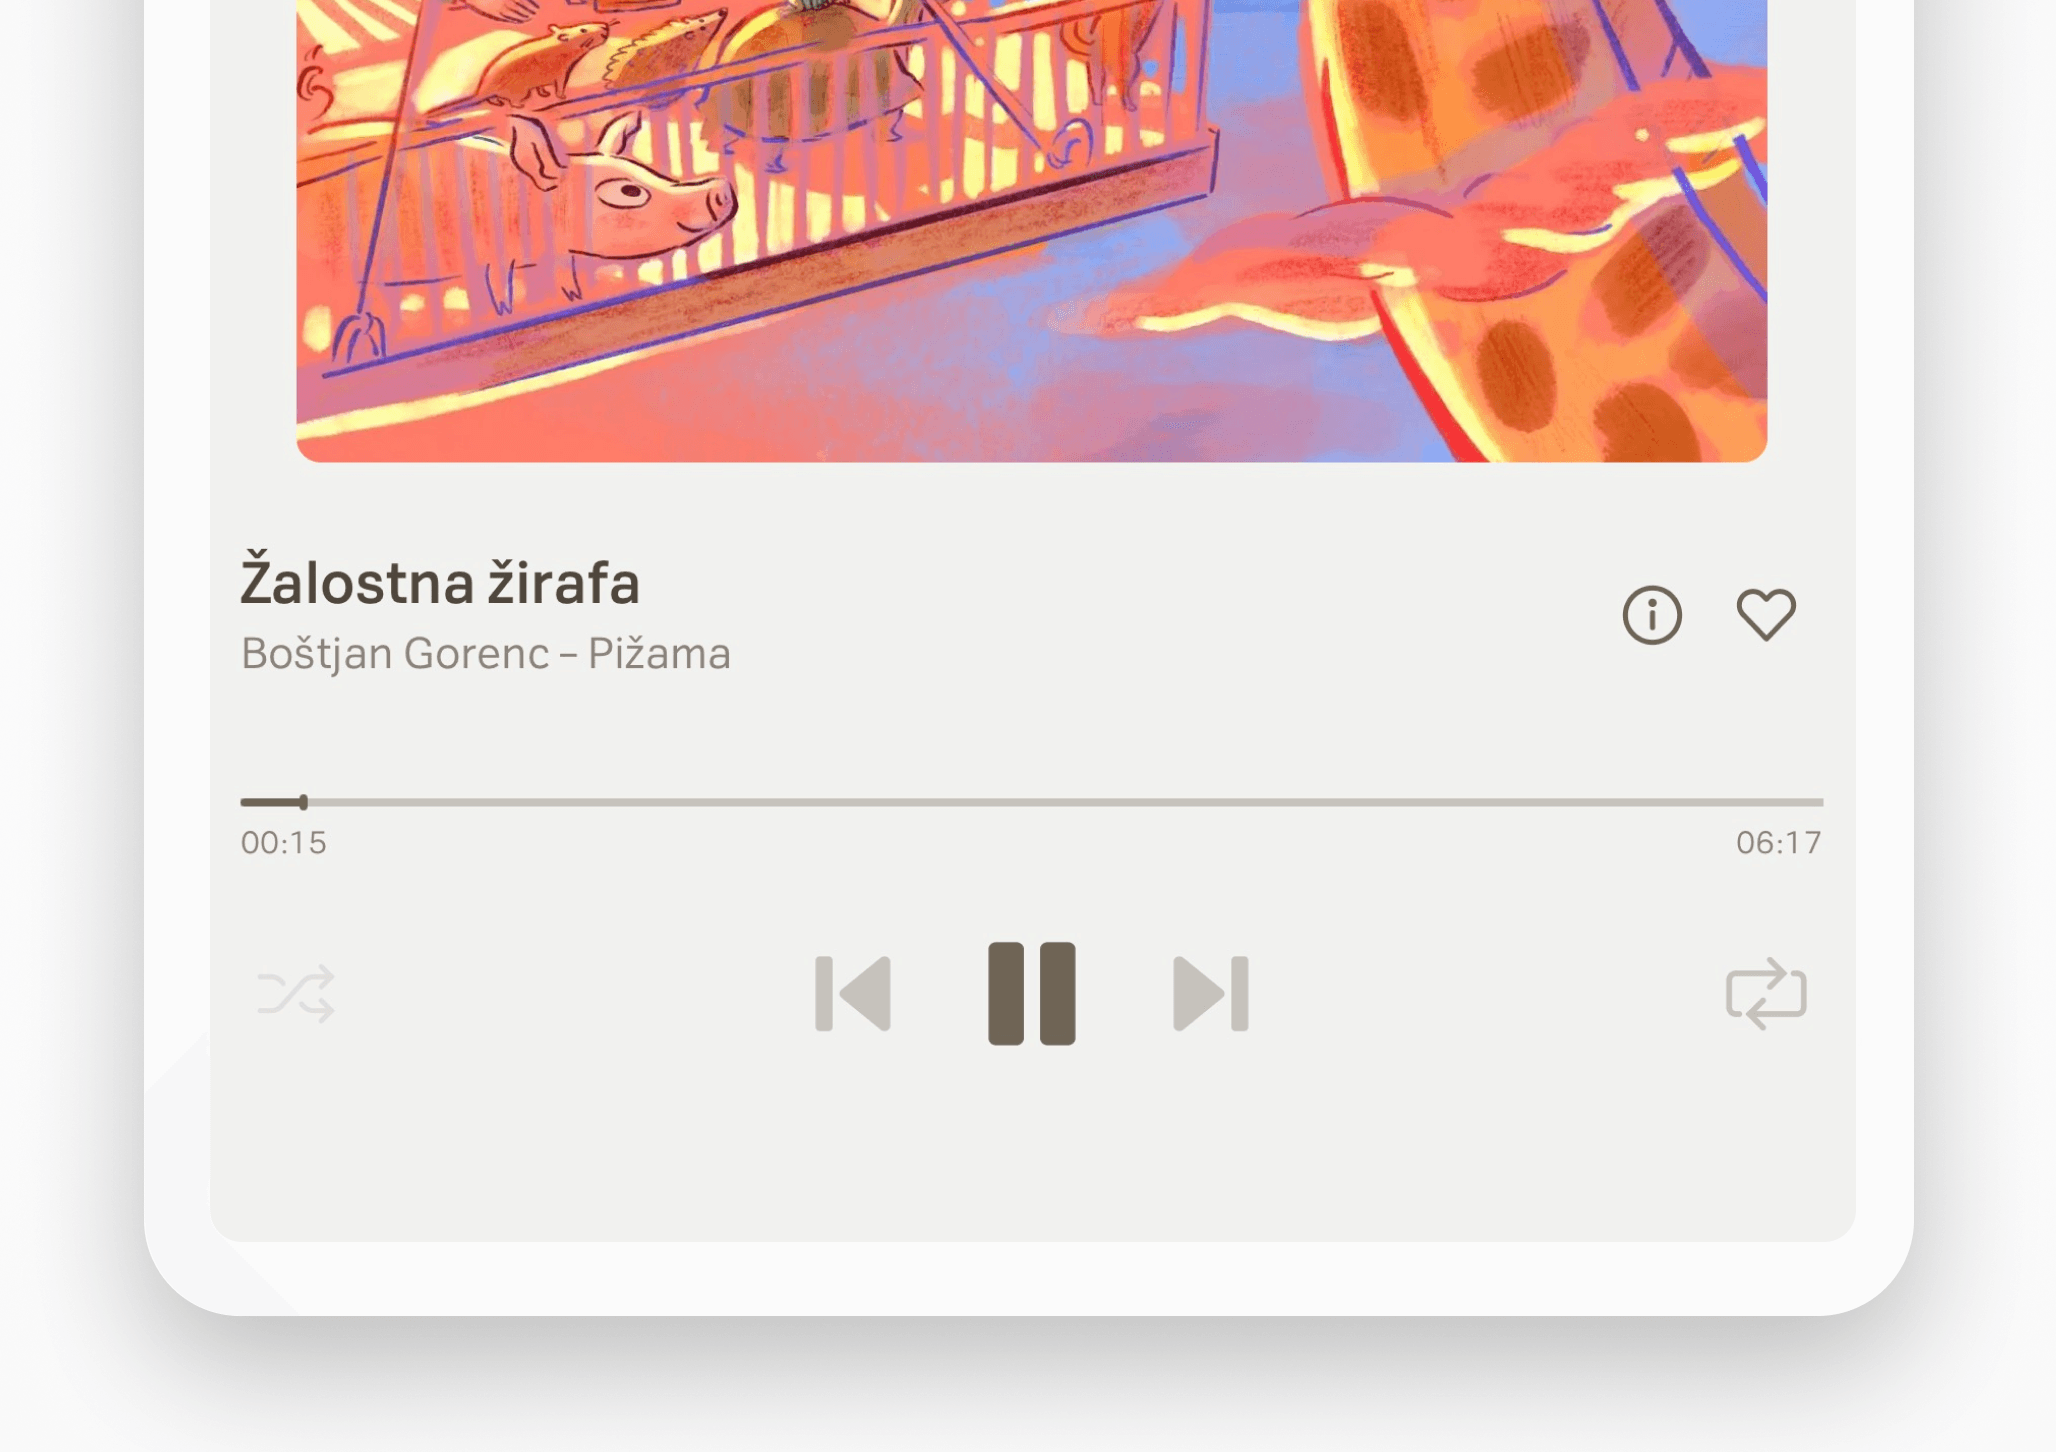The height and width of the screenshot is (1452, 2056).
Task: Seek to the far end of the progress bar
Action: tap(1821, 802)
